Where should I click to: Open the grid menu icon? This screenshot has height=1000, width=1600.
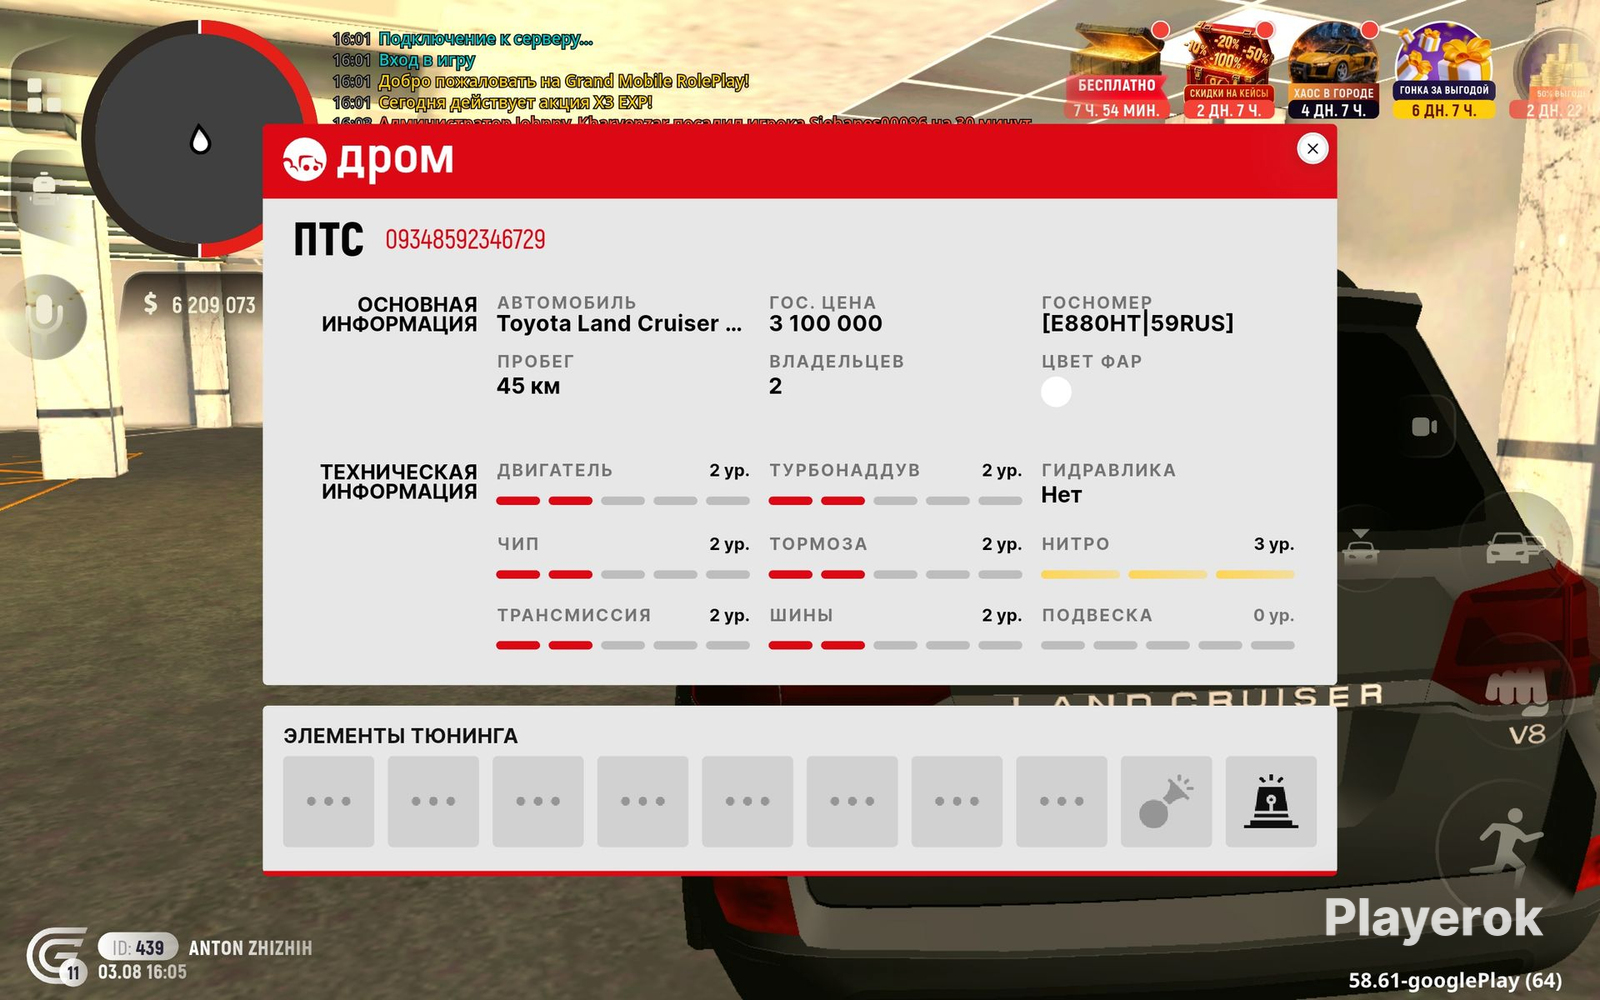tap(43, 95)
